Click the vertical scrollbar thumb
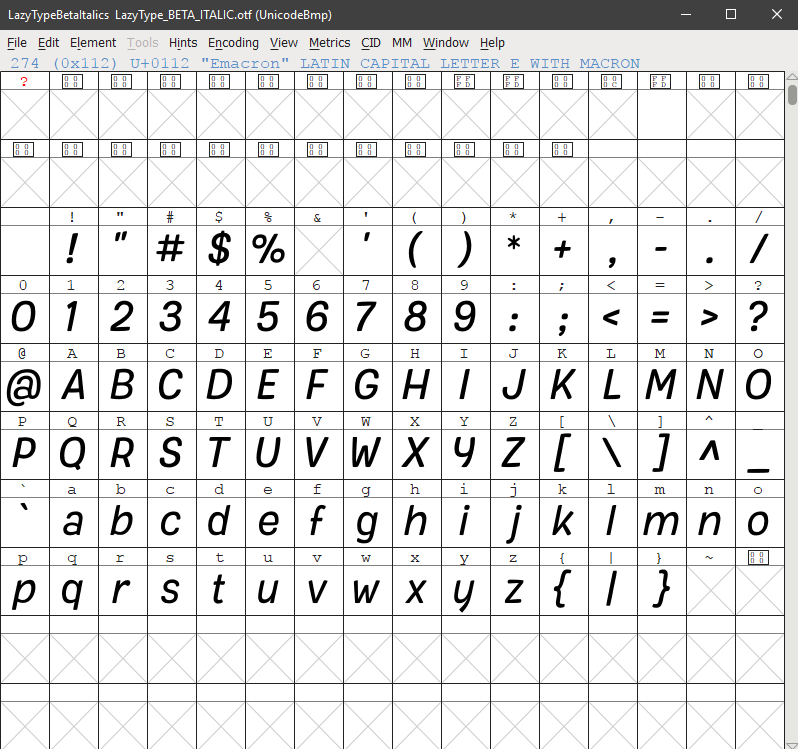Viewport: 798px width, 749px height. coord(792,95)
